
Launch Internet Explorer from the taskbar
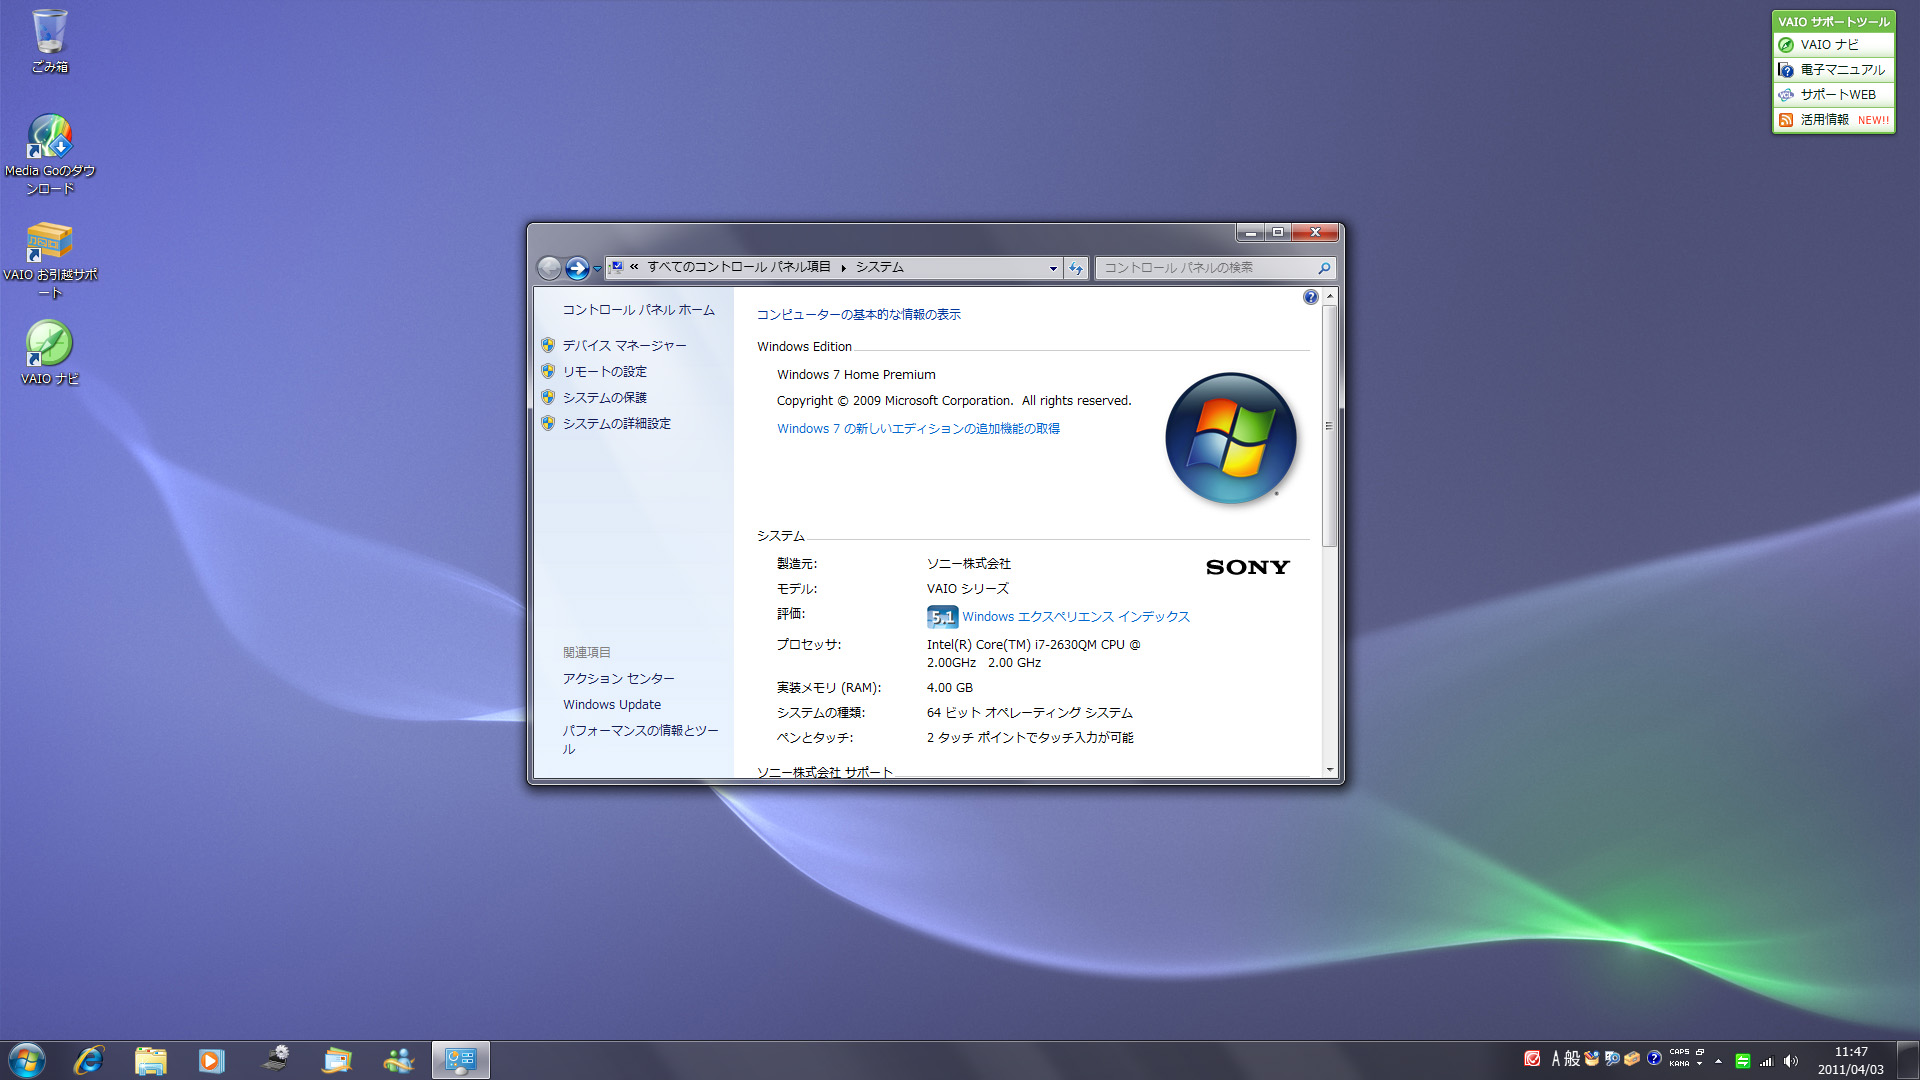pos(89,1060)
